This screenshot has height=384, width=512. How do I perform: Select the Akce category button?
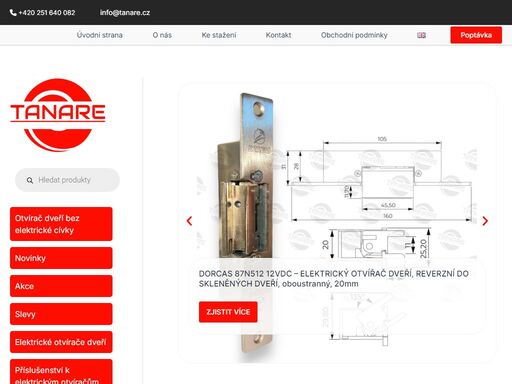pyautogui.click(x=61, y=286)
